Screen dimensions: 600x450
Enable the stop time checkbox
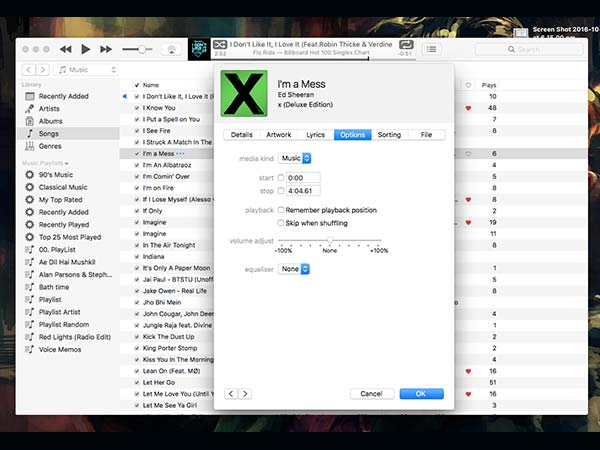pyautogui.click(x=281, y=191)
